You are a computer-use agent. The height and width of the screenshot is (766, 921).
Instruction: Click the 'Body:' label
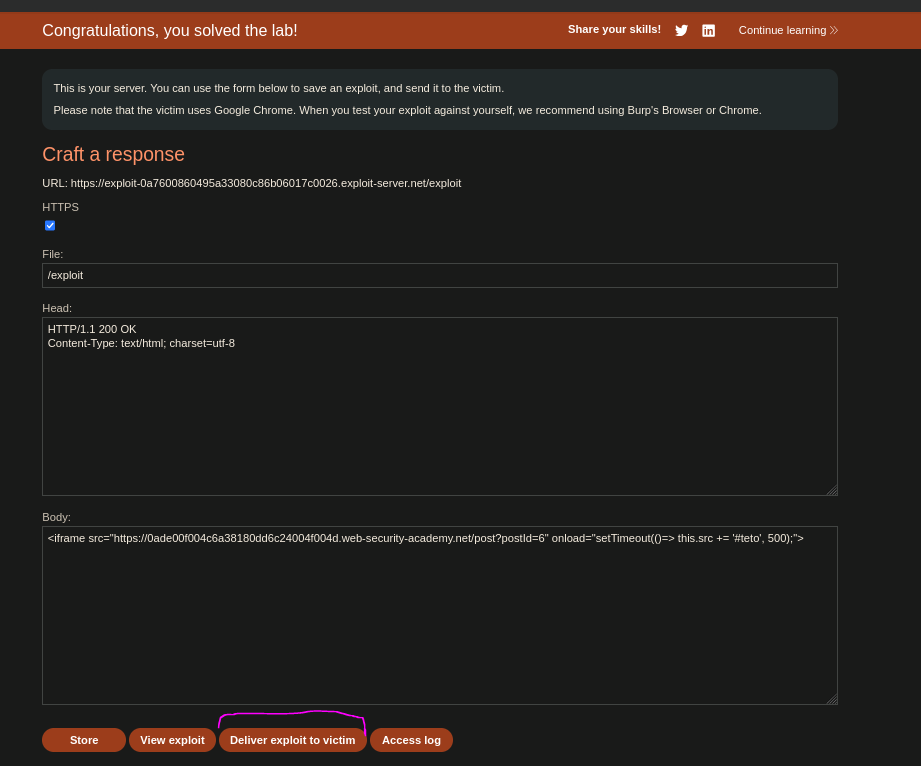pyautogui.click(x=56, y=518)
